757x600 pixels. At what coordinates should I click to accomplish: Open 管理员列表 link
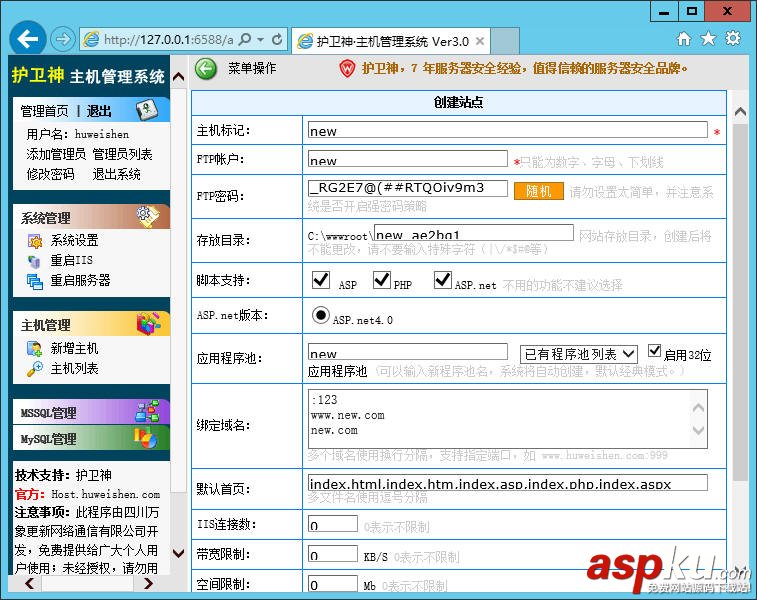coord(122,154)
